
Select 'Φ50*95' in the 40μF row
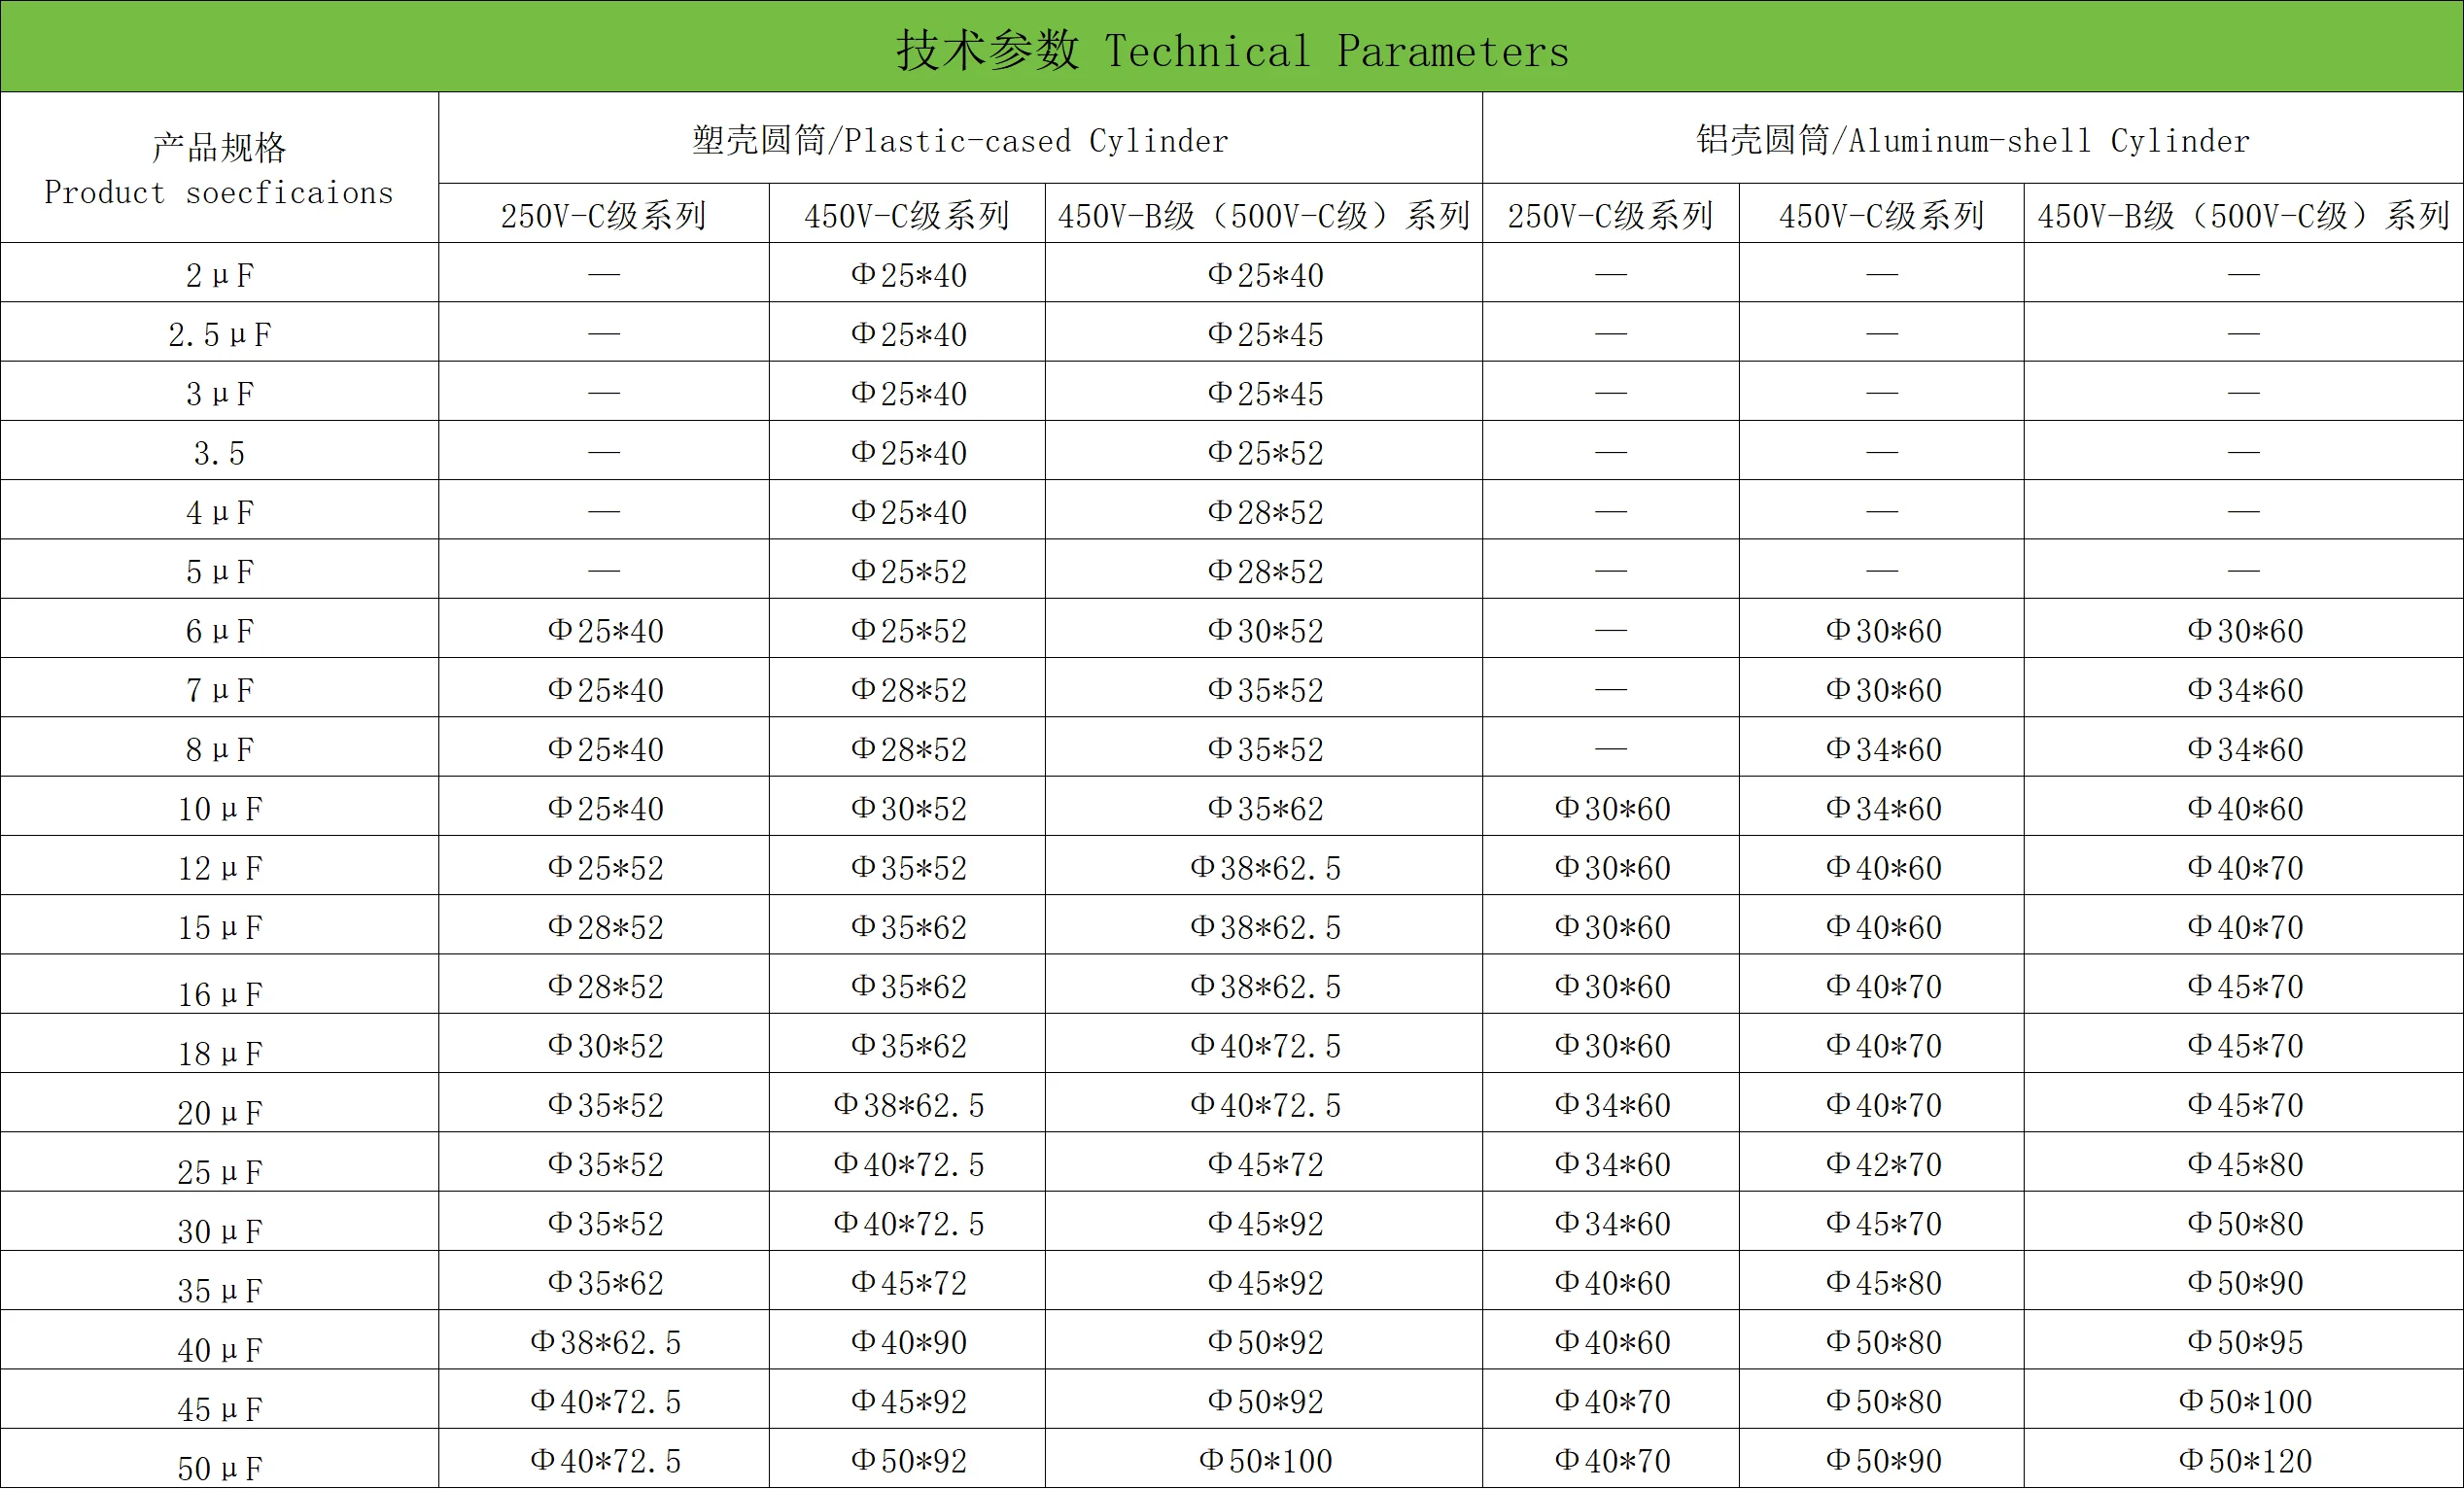2245,1342
